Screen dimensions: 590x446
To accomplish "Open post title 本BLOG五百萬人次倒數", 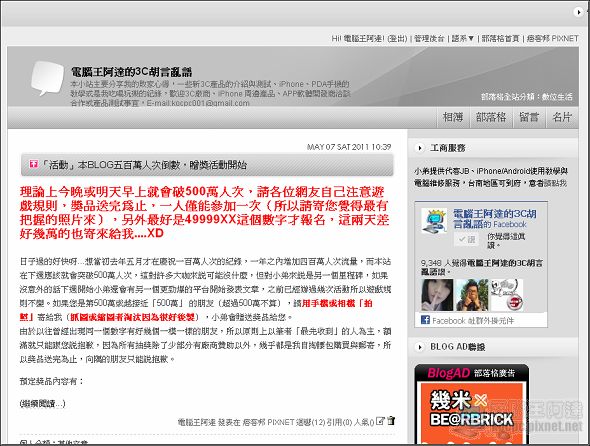I will click(x=144, y=165).
